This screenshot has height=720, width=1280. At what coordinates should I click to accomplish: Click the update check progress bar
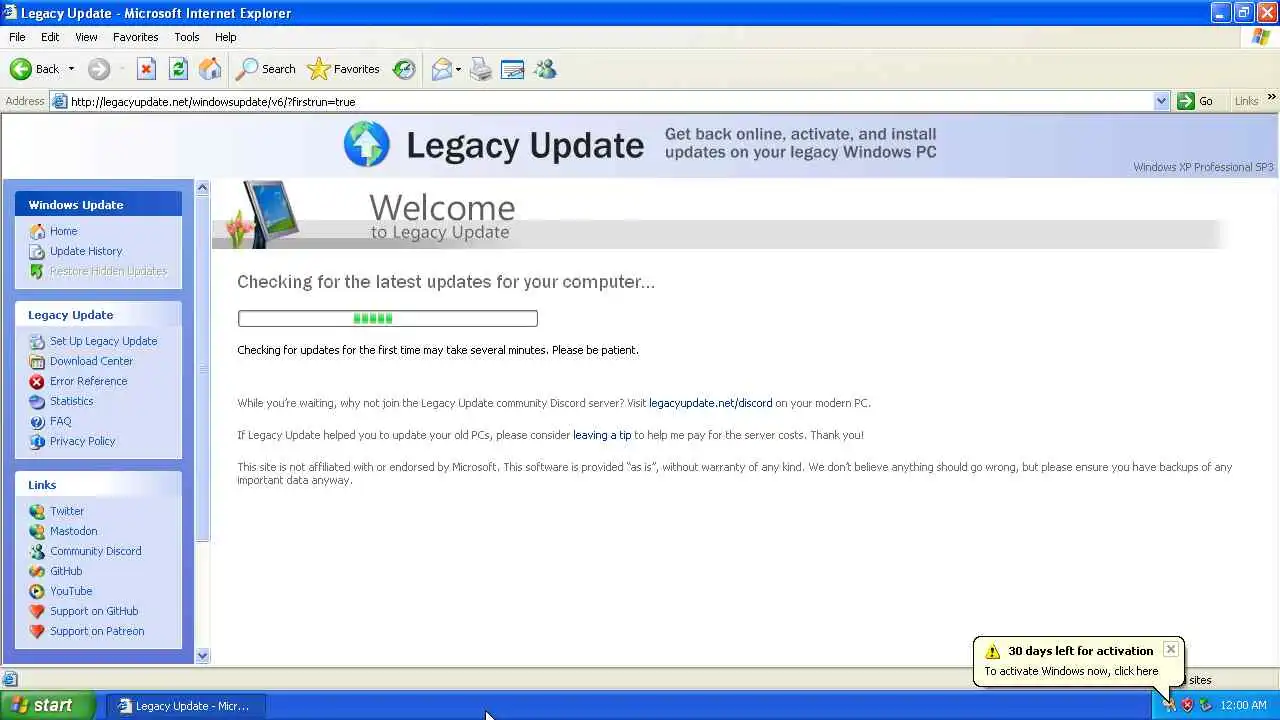[387, 318]
